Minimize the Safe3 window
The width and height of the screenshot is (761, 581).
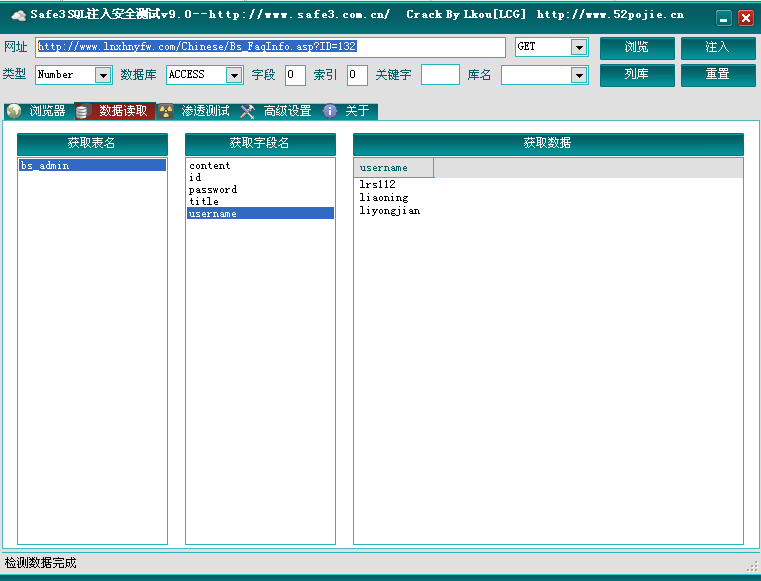pyautogui.click(x=723, y=18)
